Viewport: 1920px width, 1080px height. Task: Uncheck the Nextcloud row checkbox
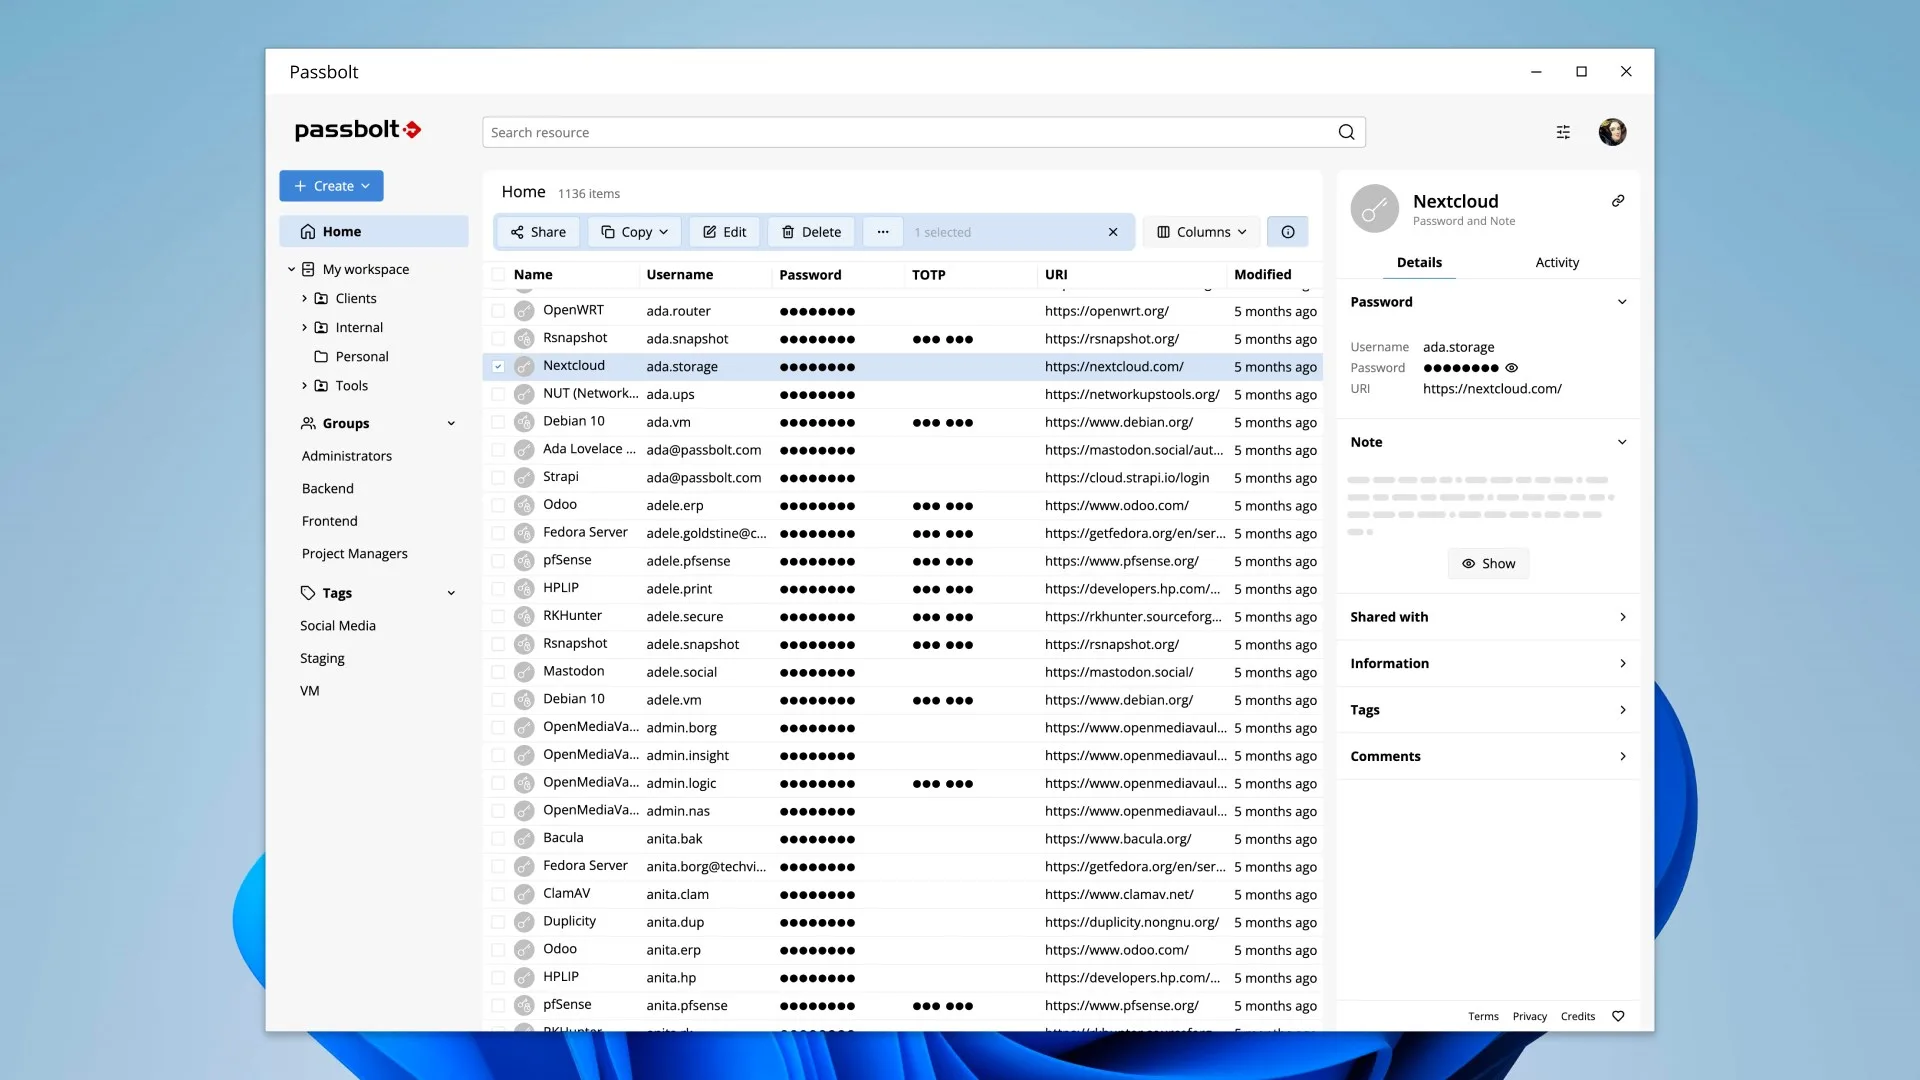coord(498,367)
